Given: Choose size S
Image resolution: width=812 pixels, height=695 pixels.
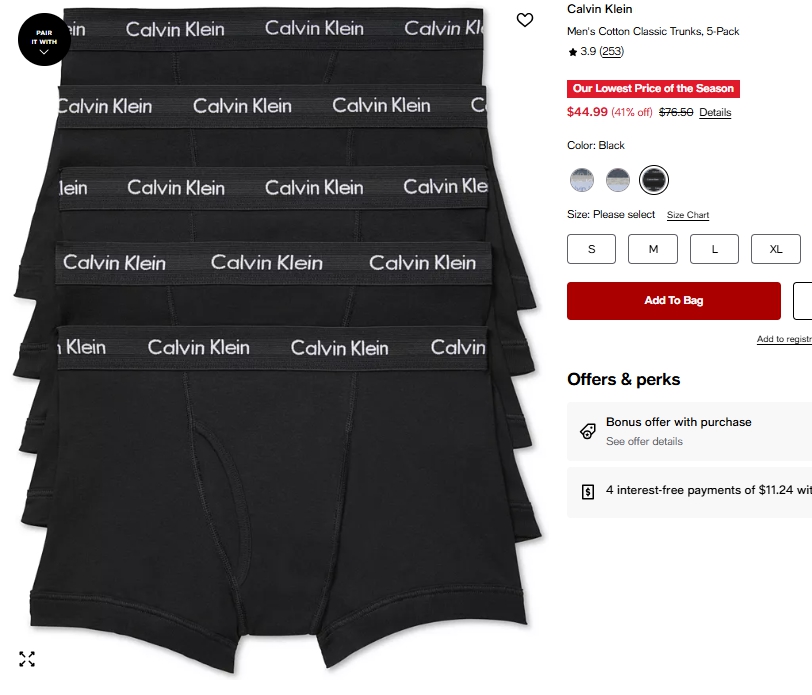Looking at the screenshot, I should tap(591, 249).
